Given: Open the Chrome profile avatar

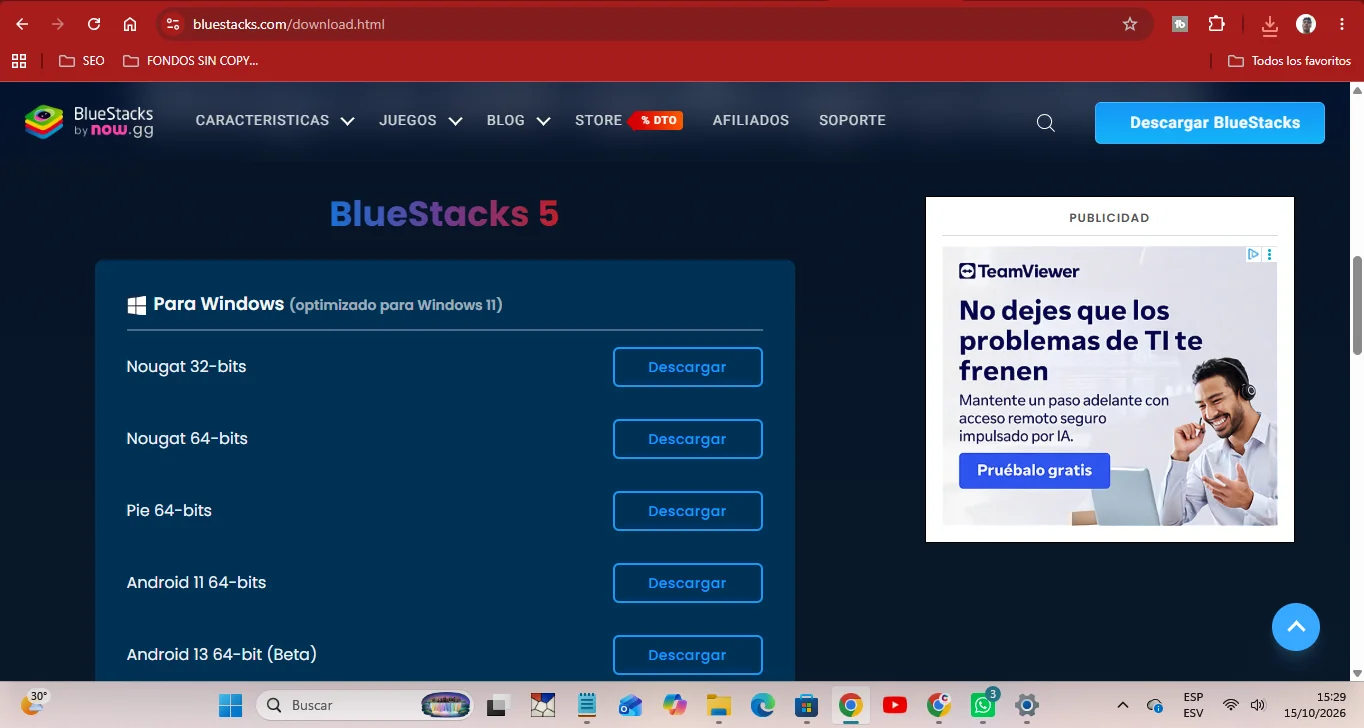Looking at the screenshot, I should coord(1306,24).
